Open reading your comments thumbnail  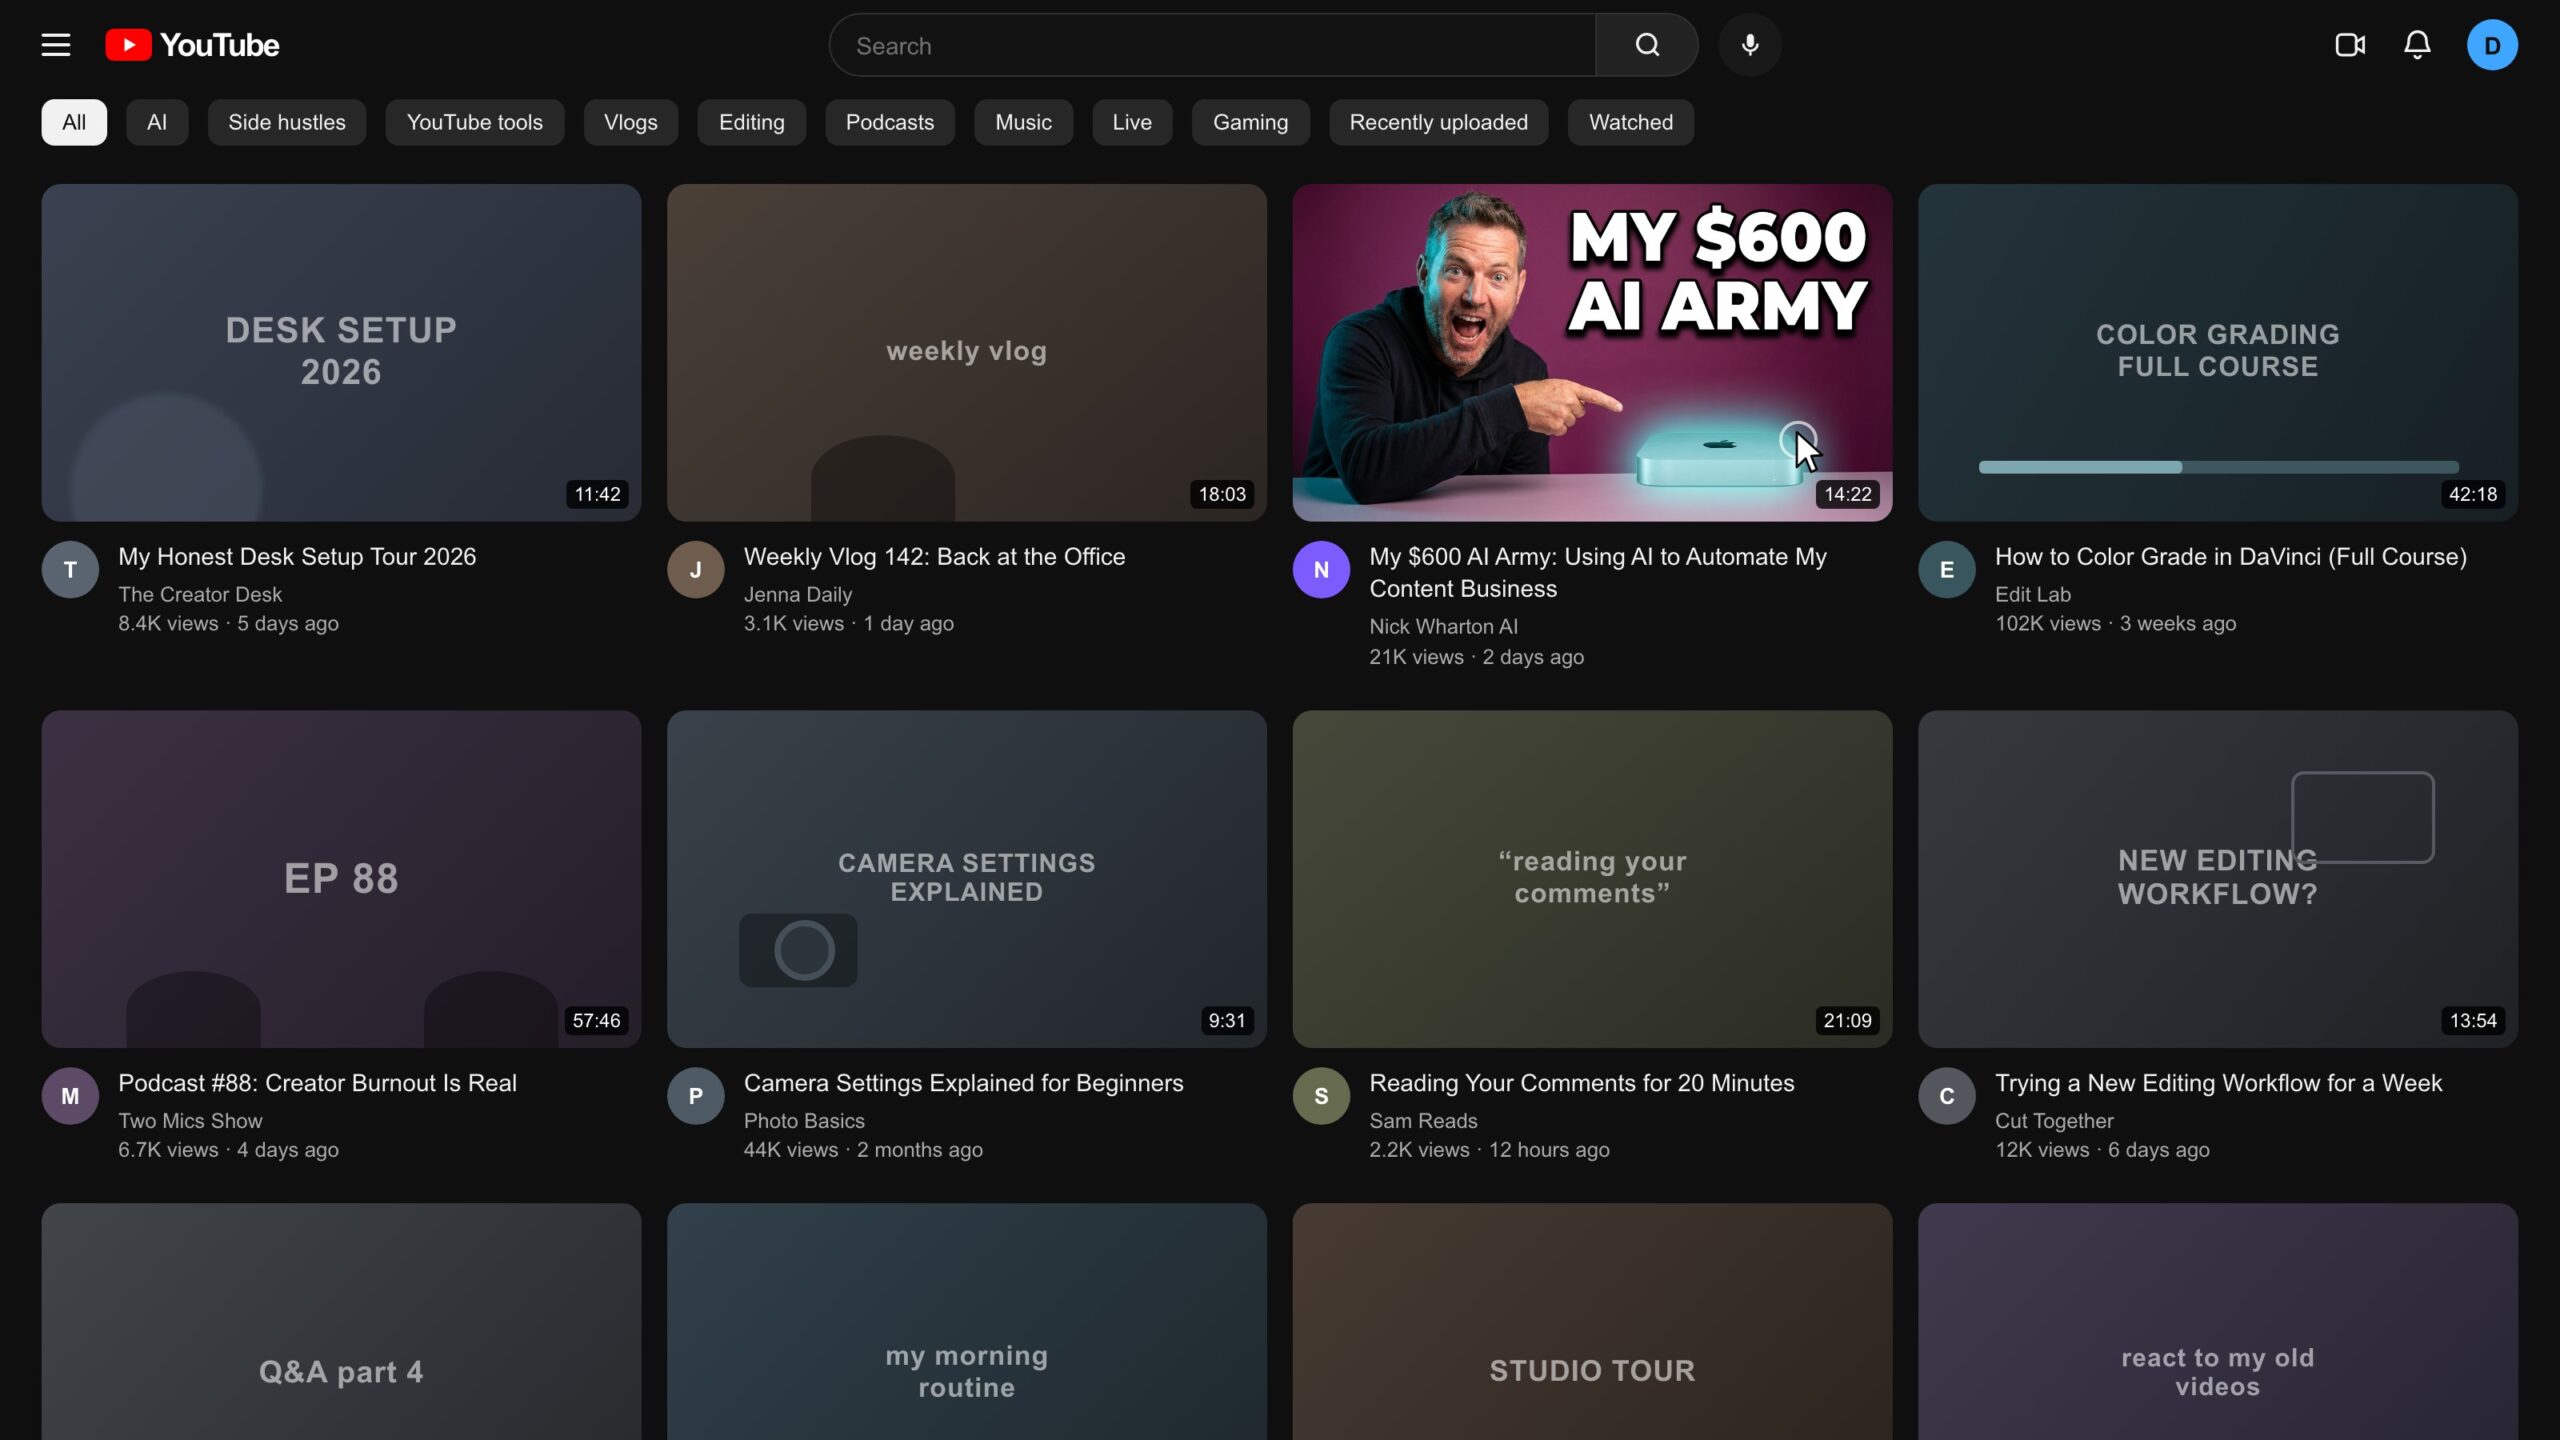(x=1592, y=879)
